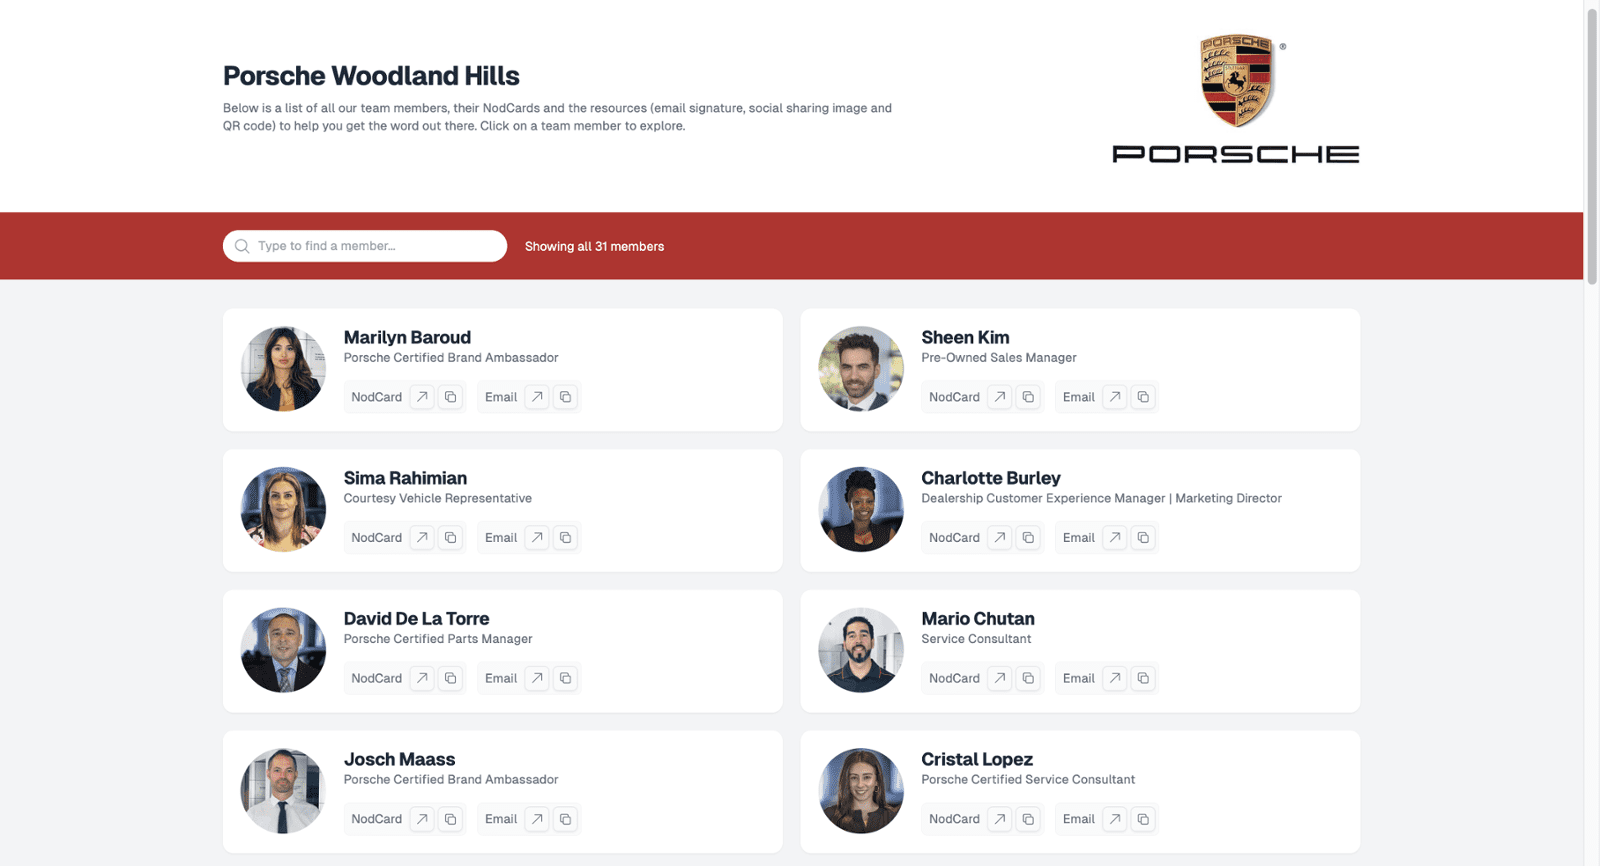Select Mario Chutan's name

(978, 619)
